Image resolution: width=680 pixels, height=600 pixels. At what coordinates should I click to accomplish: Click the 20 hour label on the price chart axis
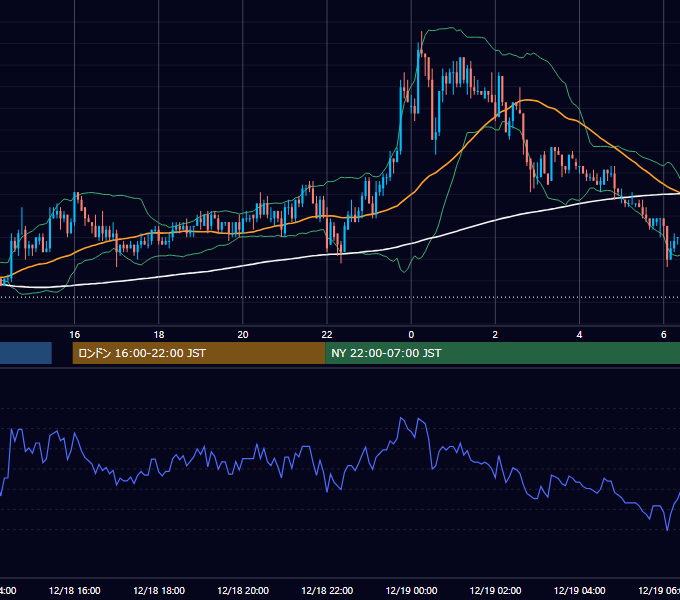tap(243, 335)
